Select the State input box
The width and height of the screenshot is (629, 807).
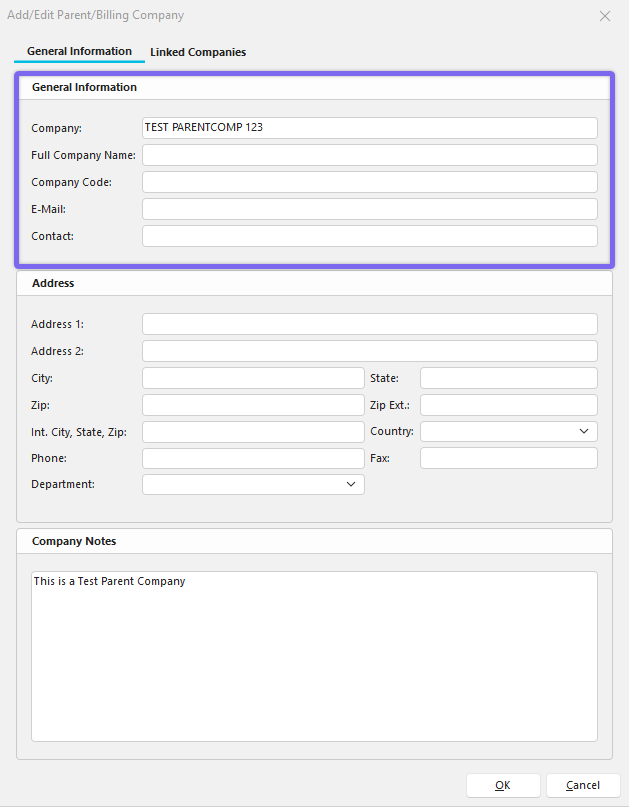pyautogui.click(x=508, y=378)
